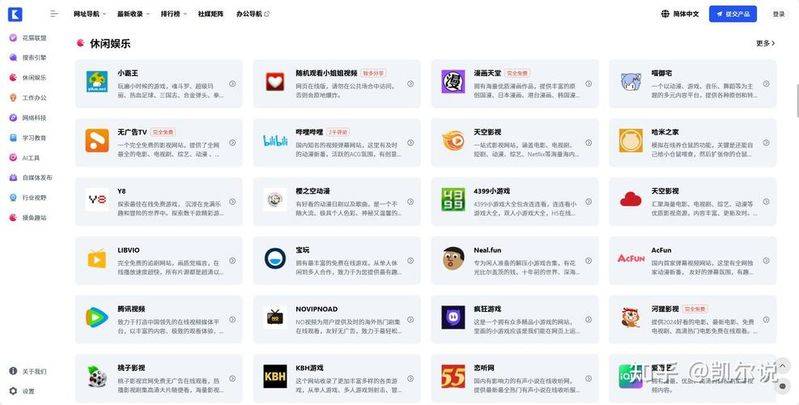Expand the 排行榜 dropdown
This screenshot has height=405, width=799.
pos(174,14)
